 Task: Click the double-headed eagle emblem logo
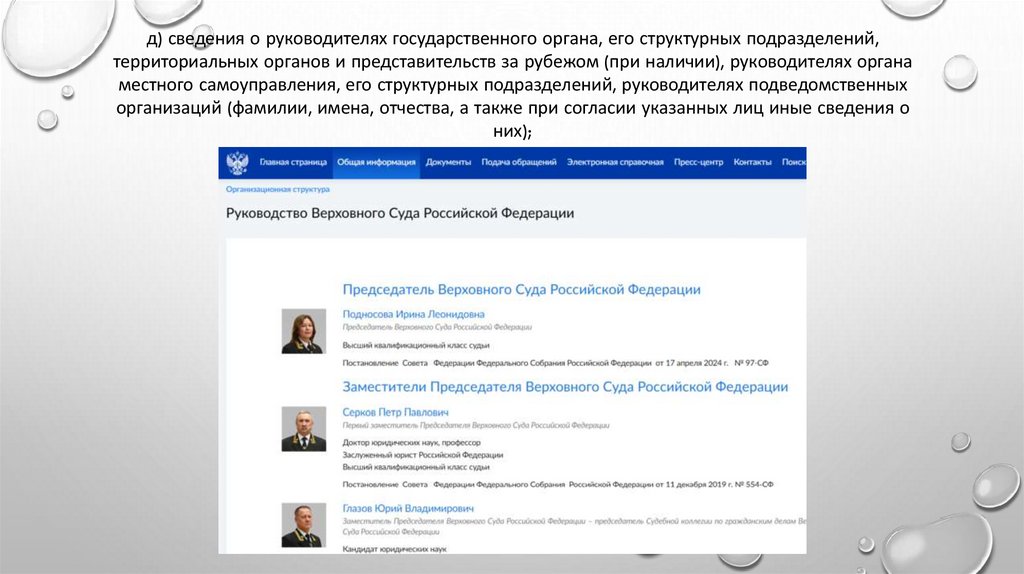point(238,163)
